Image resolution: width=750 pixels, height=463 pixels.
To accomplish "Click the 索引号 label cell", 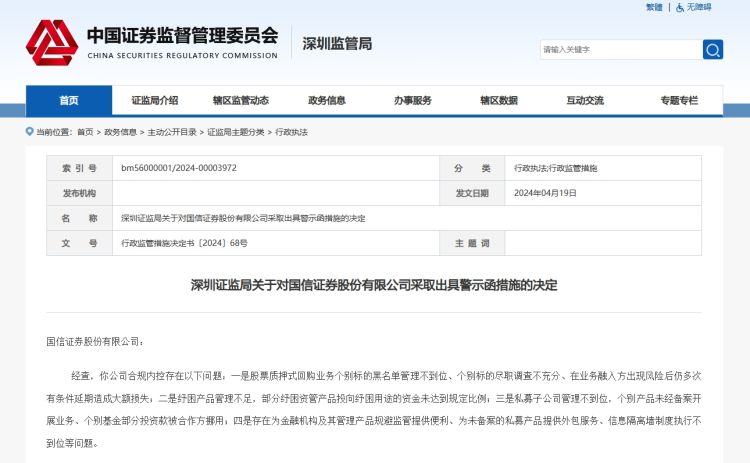I will click(79, 168).
